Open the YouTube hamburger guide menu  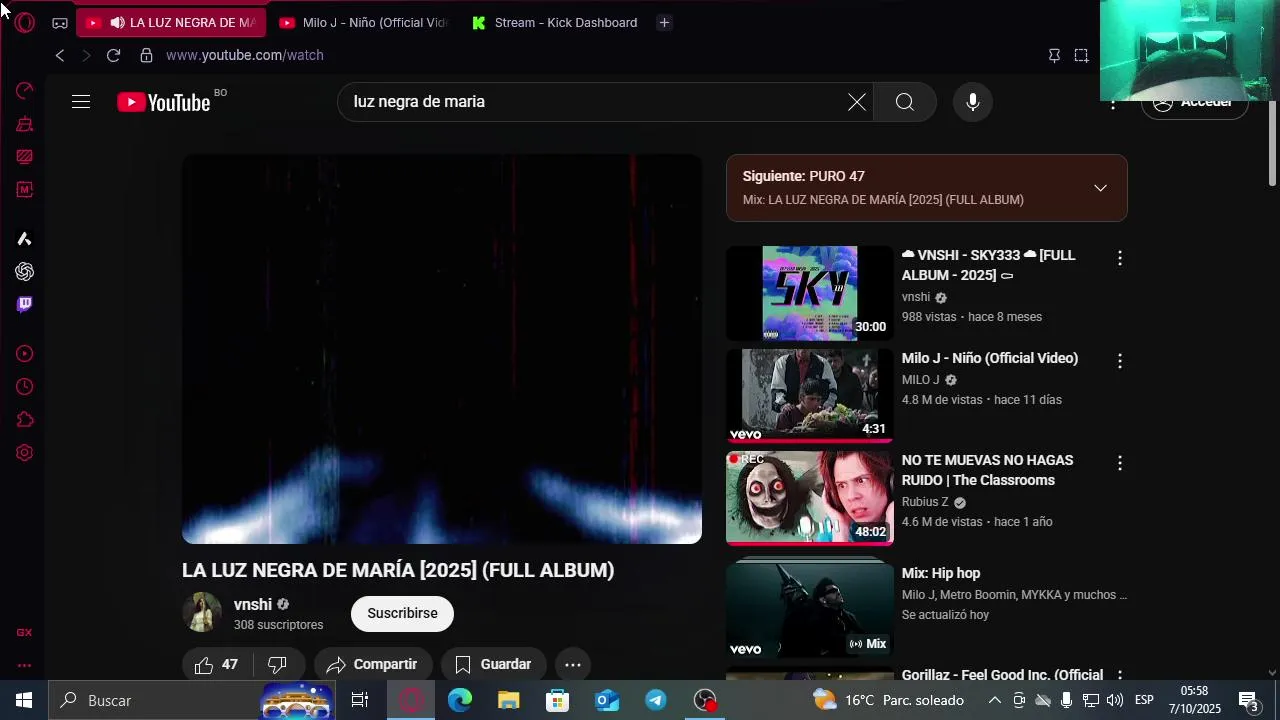[81, 102]
